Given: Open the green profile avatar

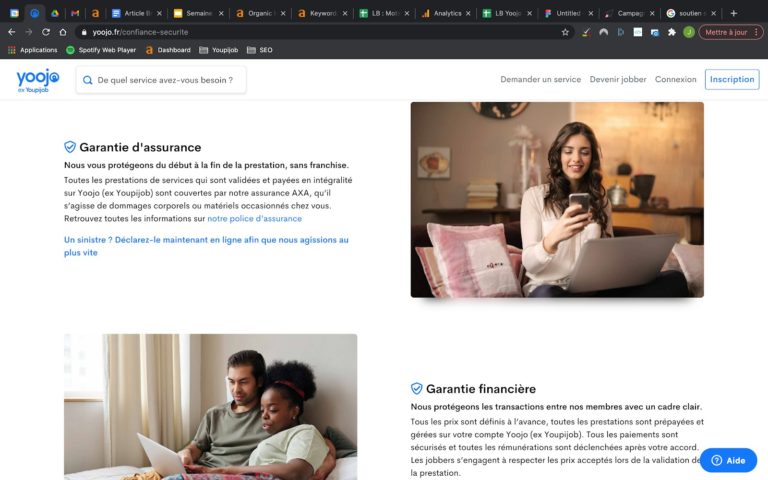Looking at the screenshot, I should click(x=689, y=32).
